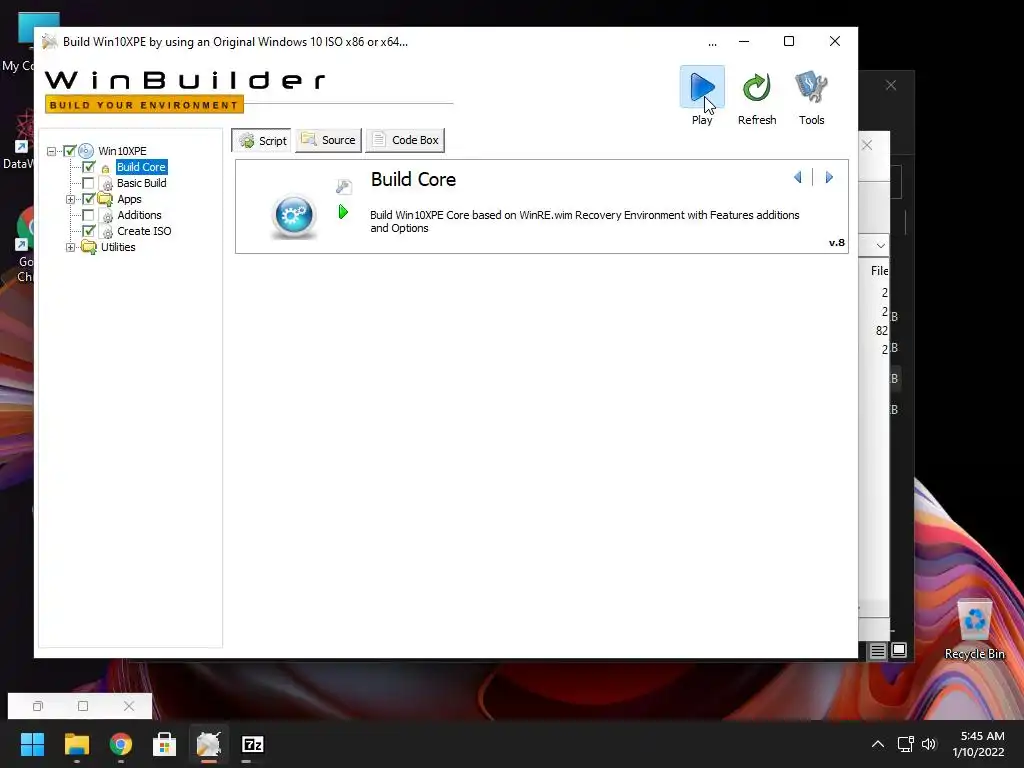Viewport: 1024px width, 768px height.
Task: Expand the Apps tree node
Action: click(70, 199)
